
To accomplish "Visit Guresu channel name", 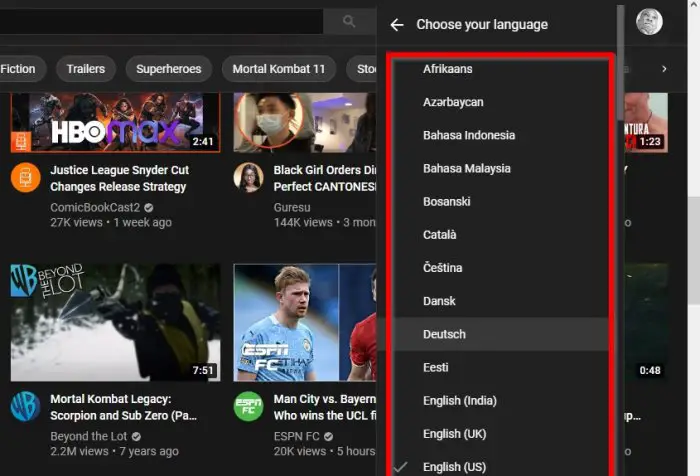I will [292, 207].
